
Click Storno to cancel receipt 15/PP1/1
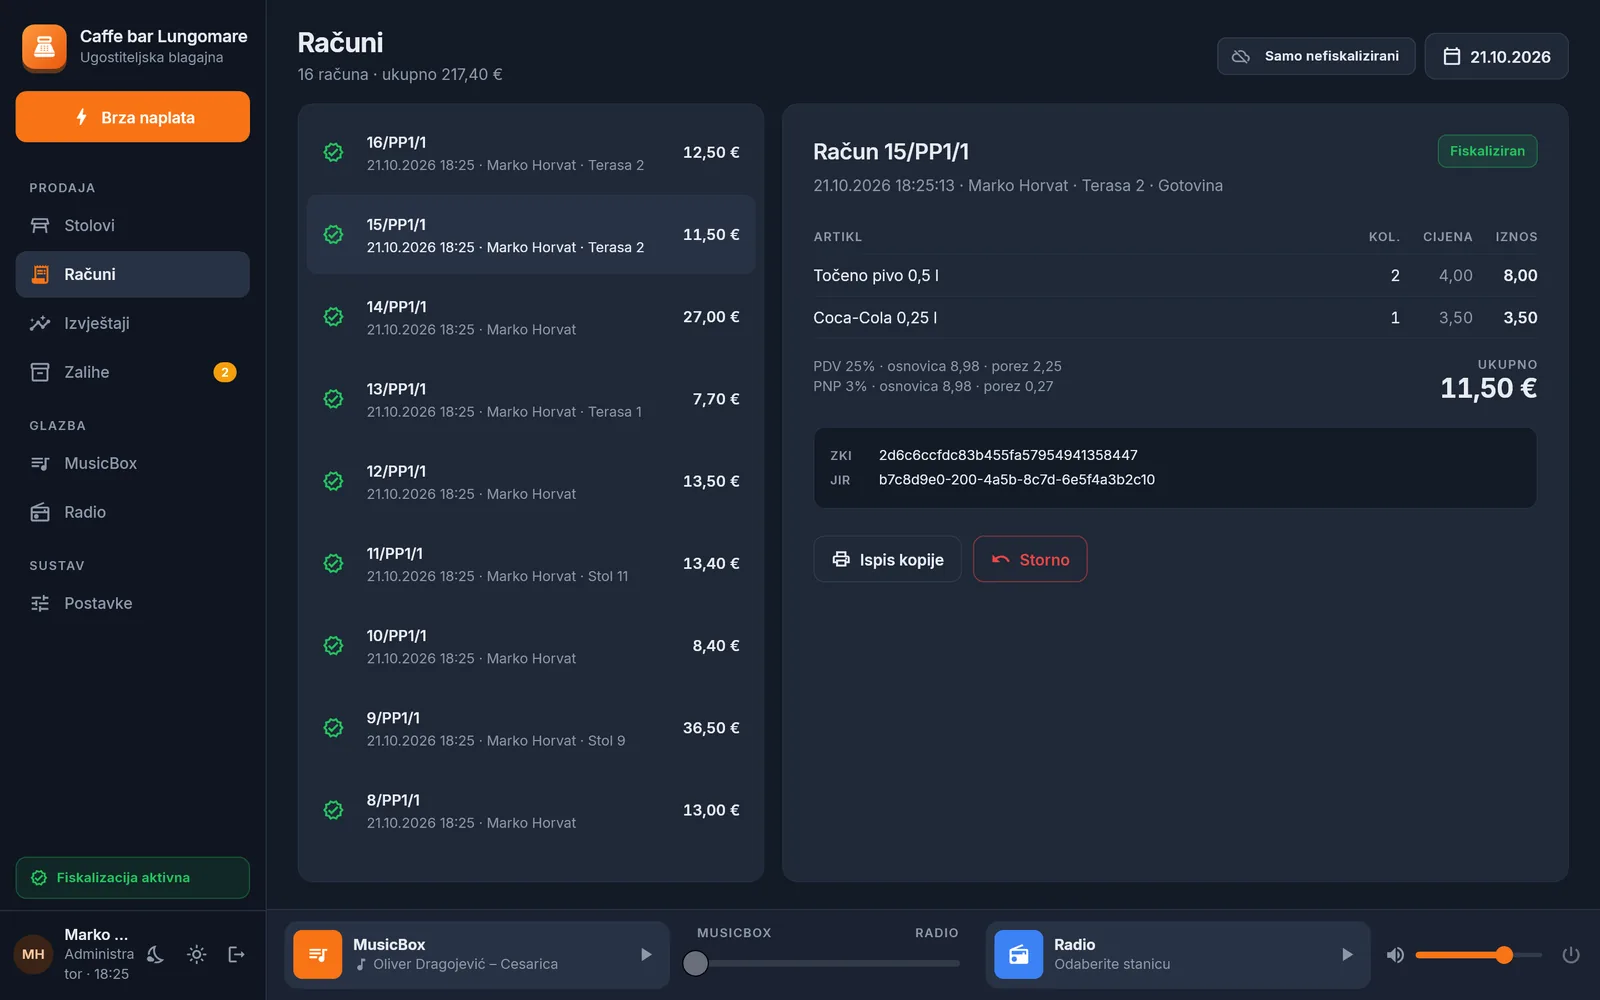pyautogui.click(x=1030, y=559)
